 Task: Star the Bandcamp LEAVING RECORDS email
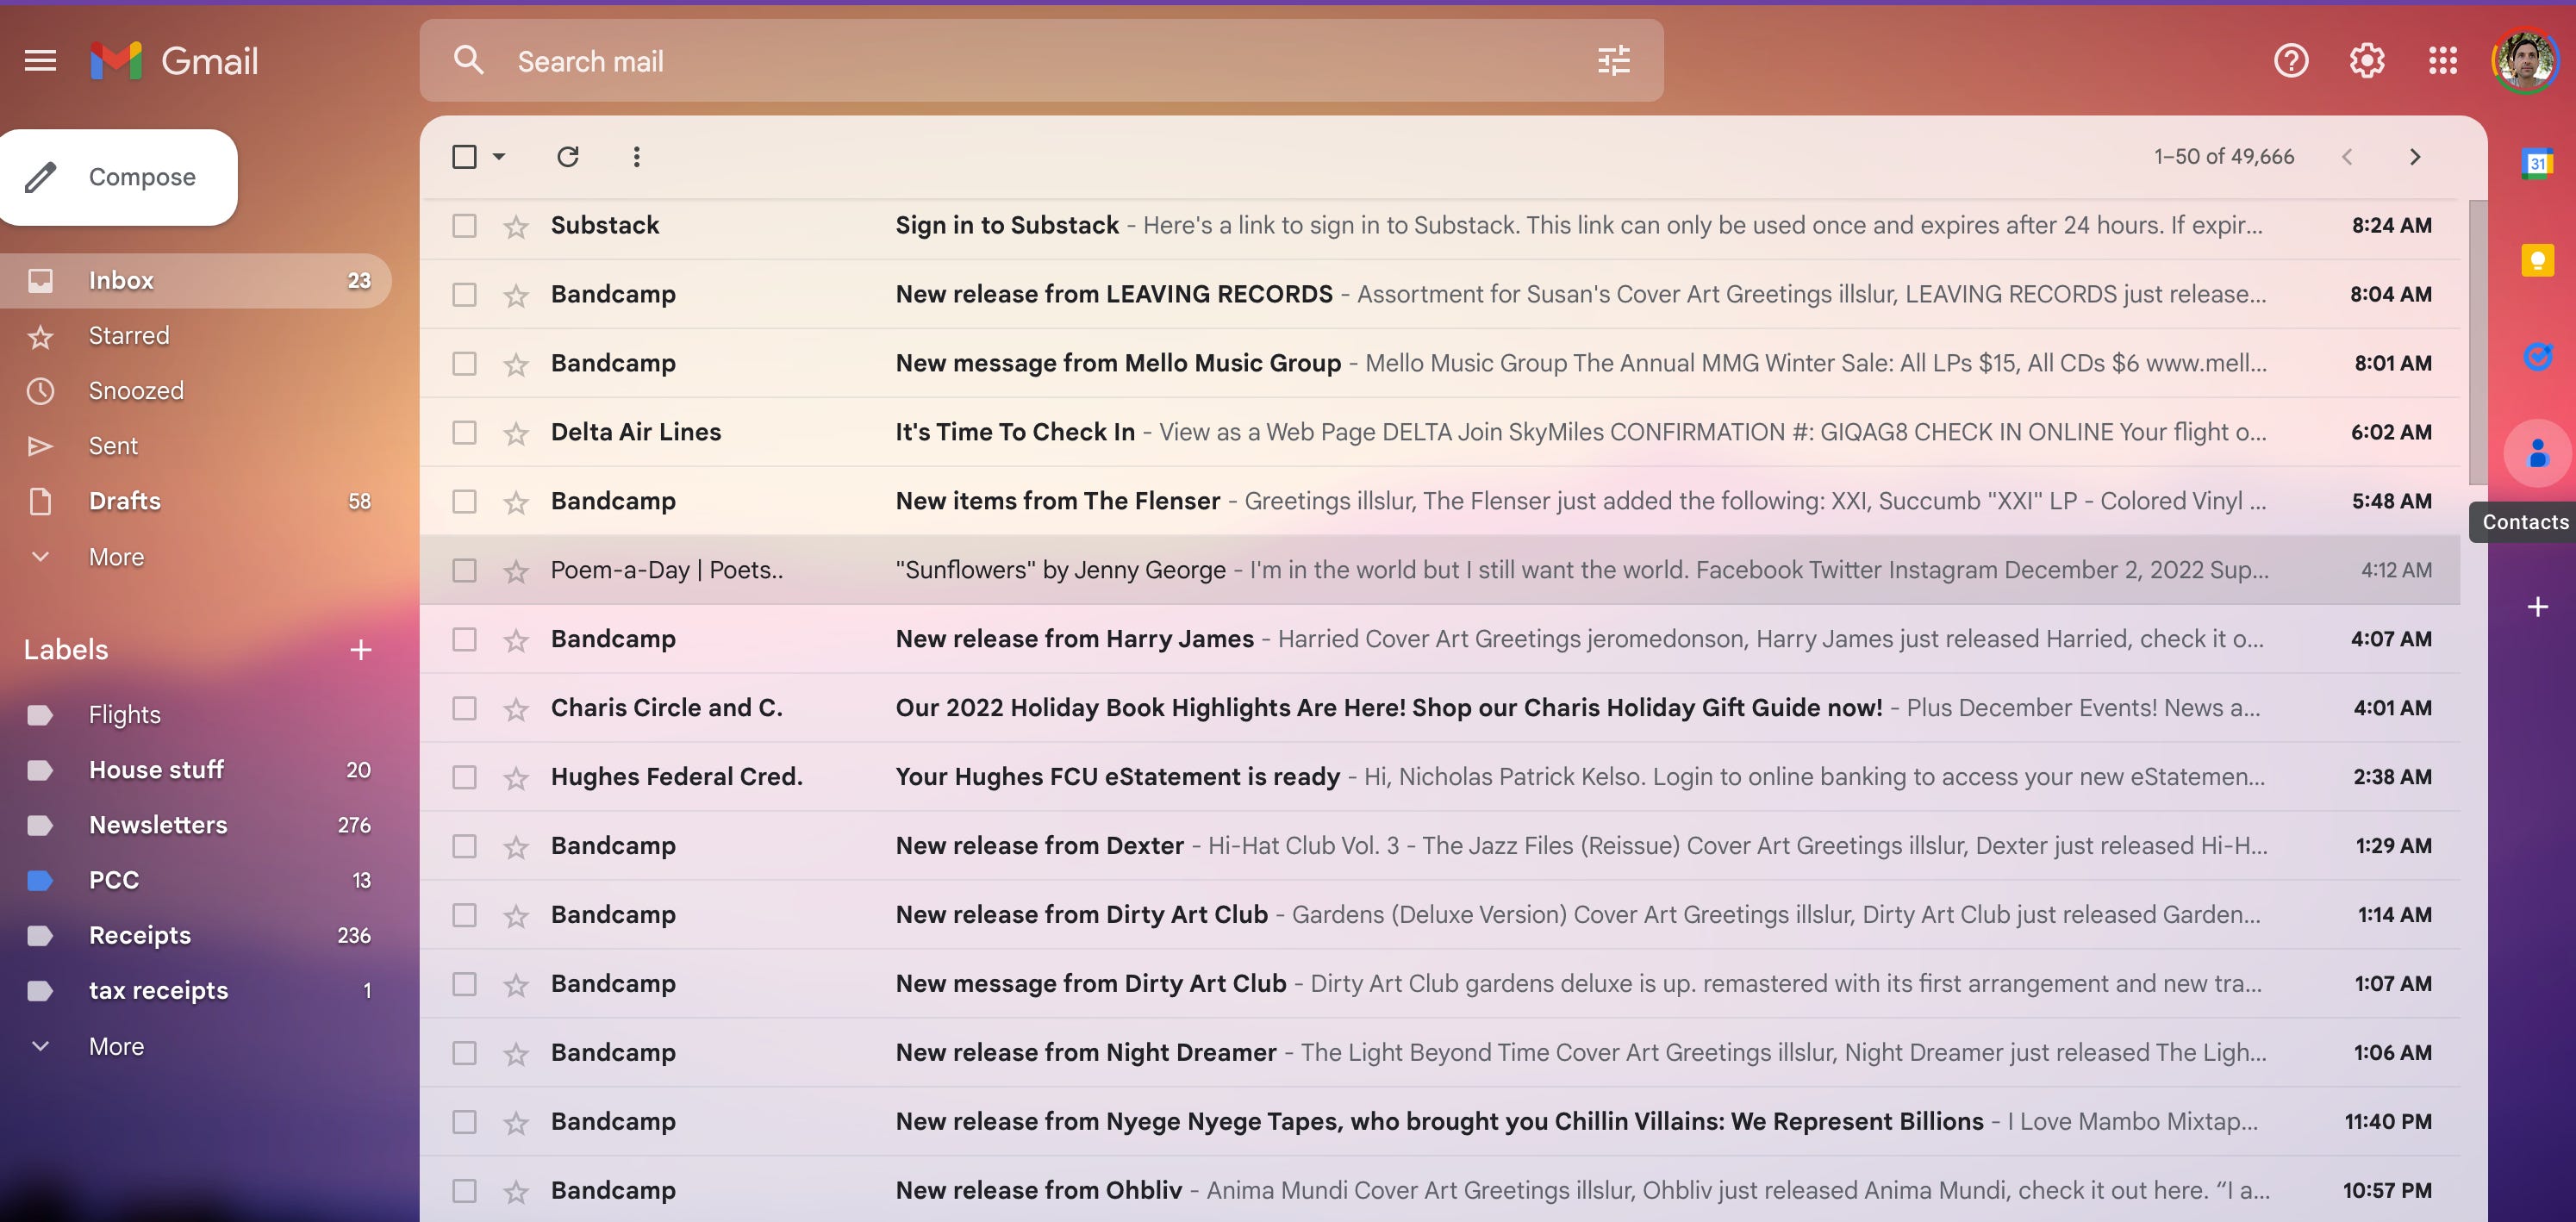pyautogui.click(x=516, y=296)
